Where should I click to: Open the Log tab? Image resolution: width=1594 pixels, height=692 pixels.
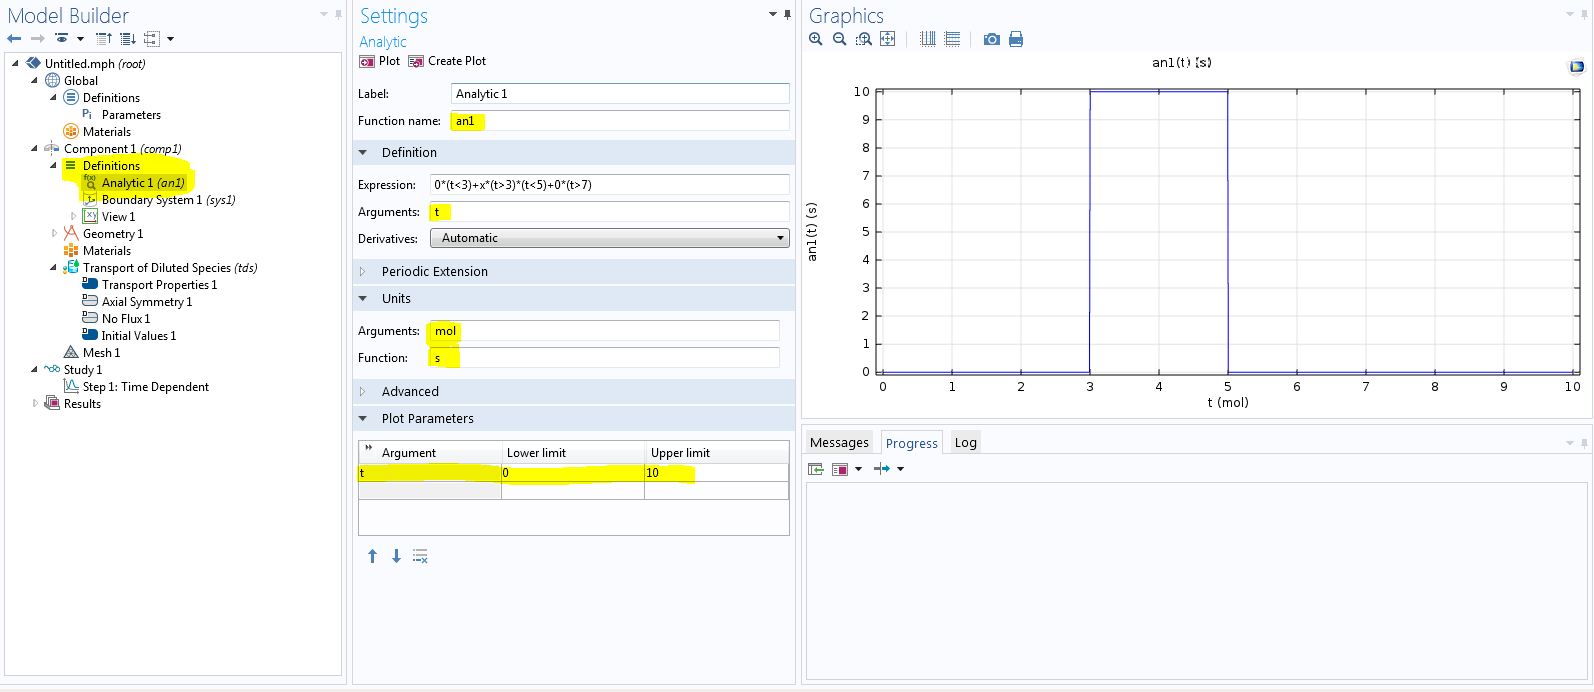[965, 443]
